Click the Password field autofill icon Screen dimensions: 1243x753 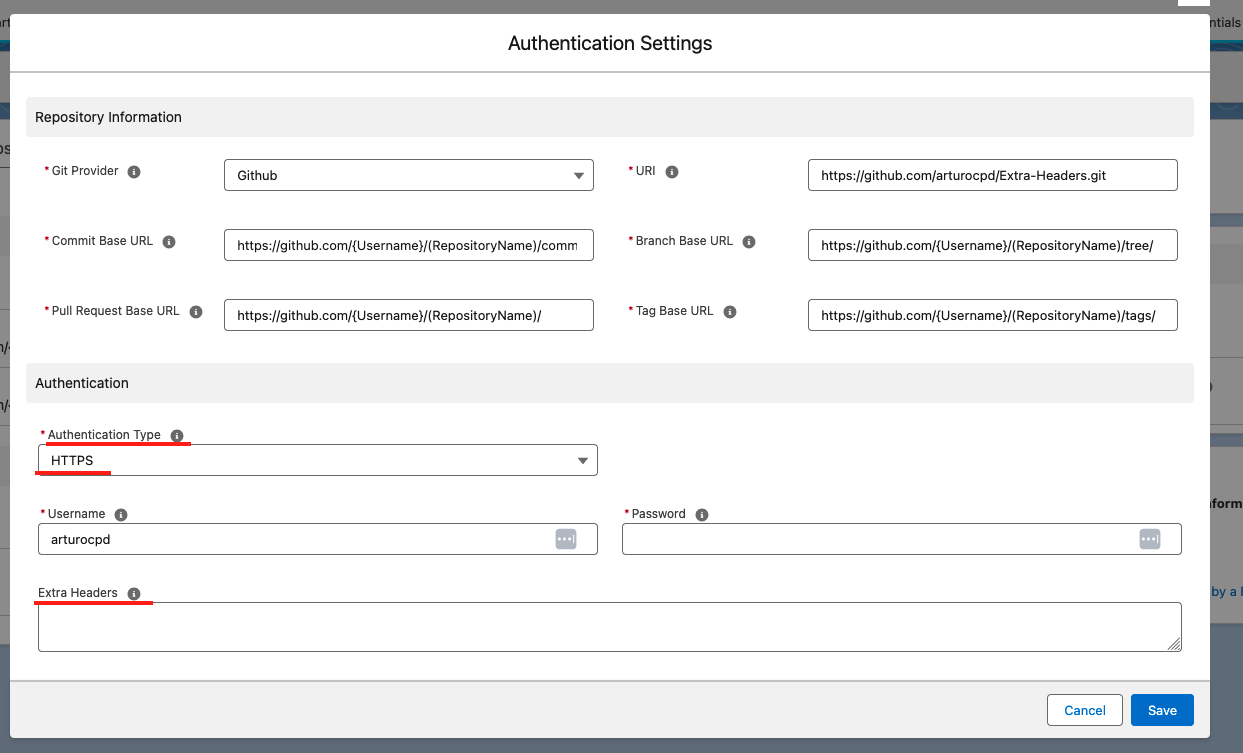coord(1150,539)
